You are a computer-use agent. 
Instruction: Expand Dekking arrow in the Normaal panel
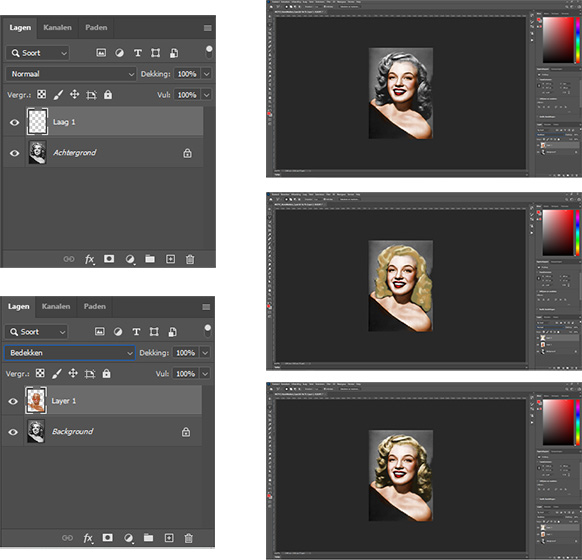[x=206, y=74]
